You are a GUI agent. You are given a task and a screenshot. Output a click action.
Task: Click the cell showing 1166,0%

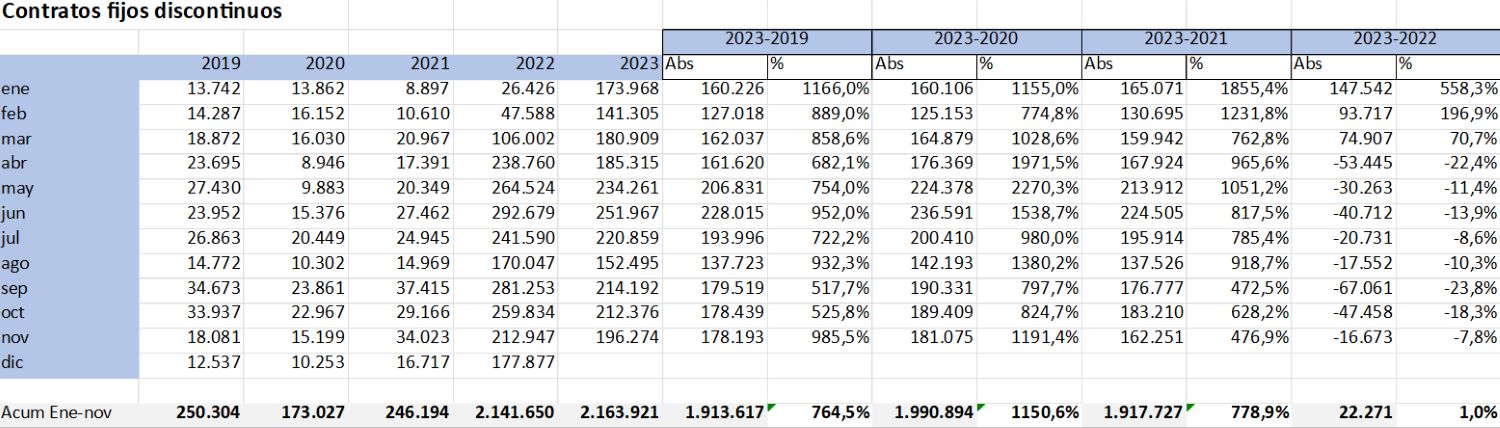(x=819, y=90)
